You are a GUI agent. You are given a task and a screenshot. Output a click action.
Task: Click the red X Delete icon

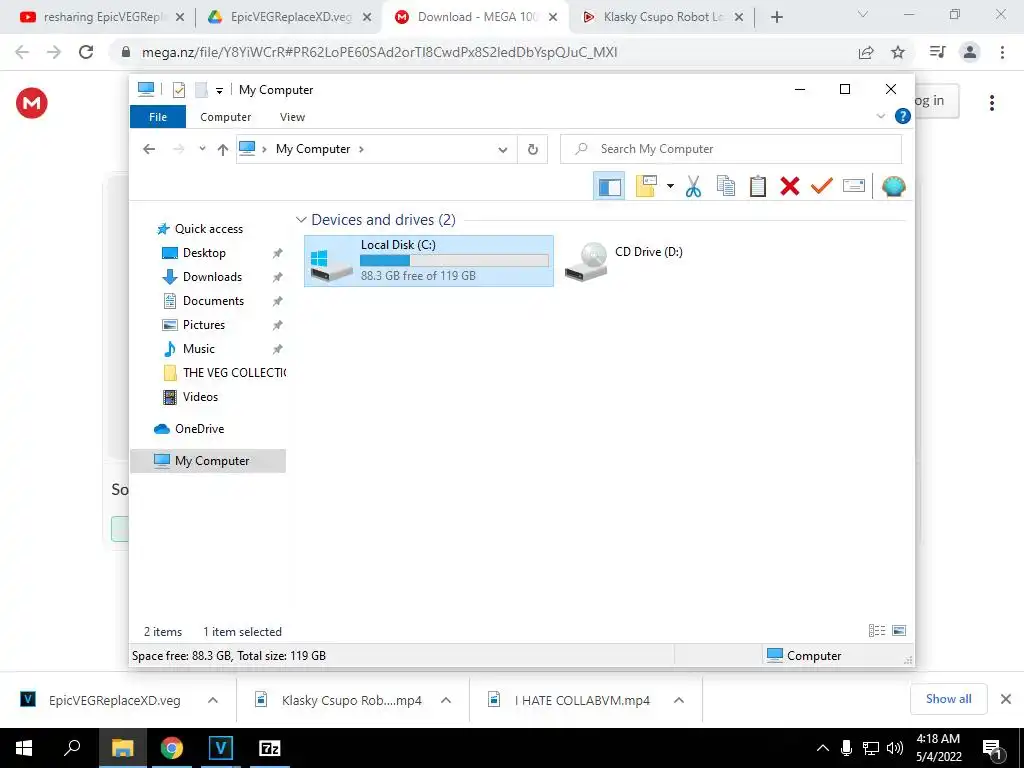790,186
